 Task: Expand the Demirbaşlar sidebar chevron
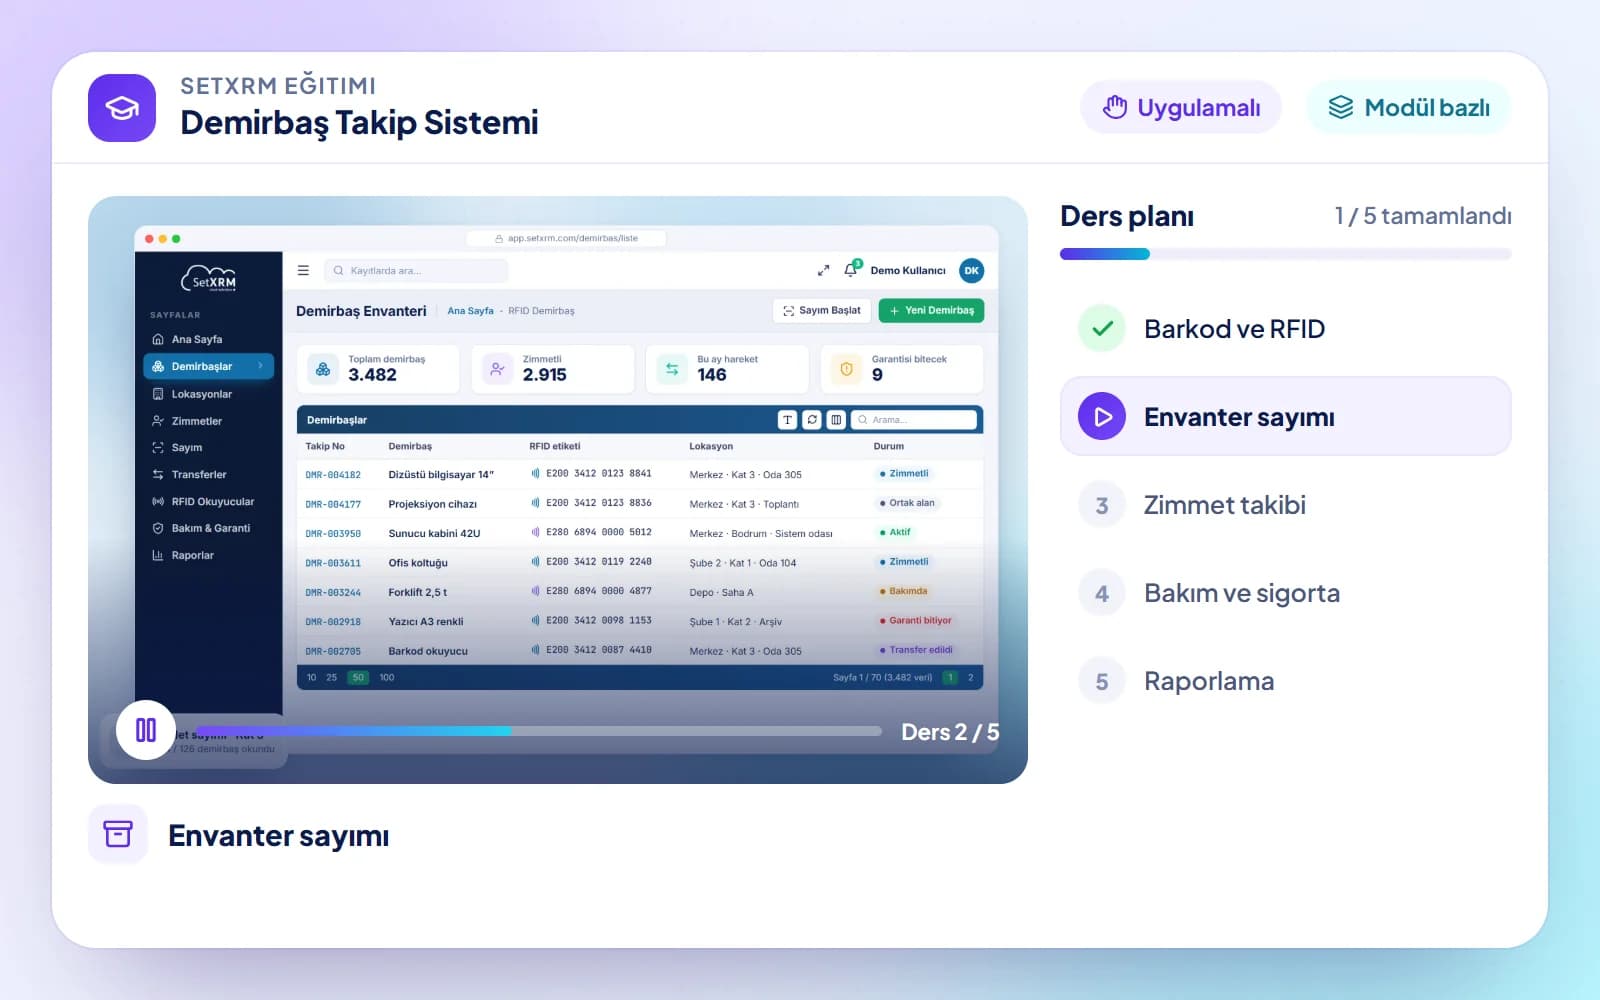(x=260, y=366)
